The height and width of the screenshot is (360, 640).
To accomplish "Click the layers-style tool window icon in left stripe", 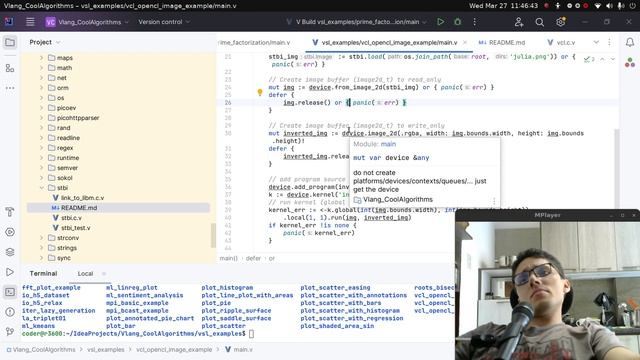I will point(10,252).
